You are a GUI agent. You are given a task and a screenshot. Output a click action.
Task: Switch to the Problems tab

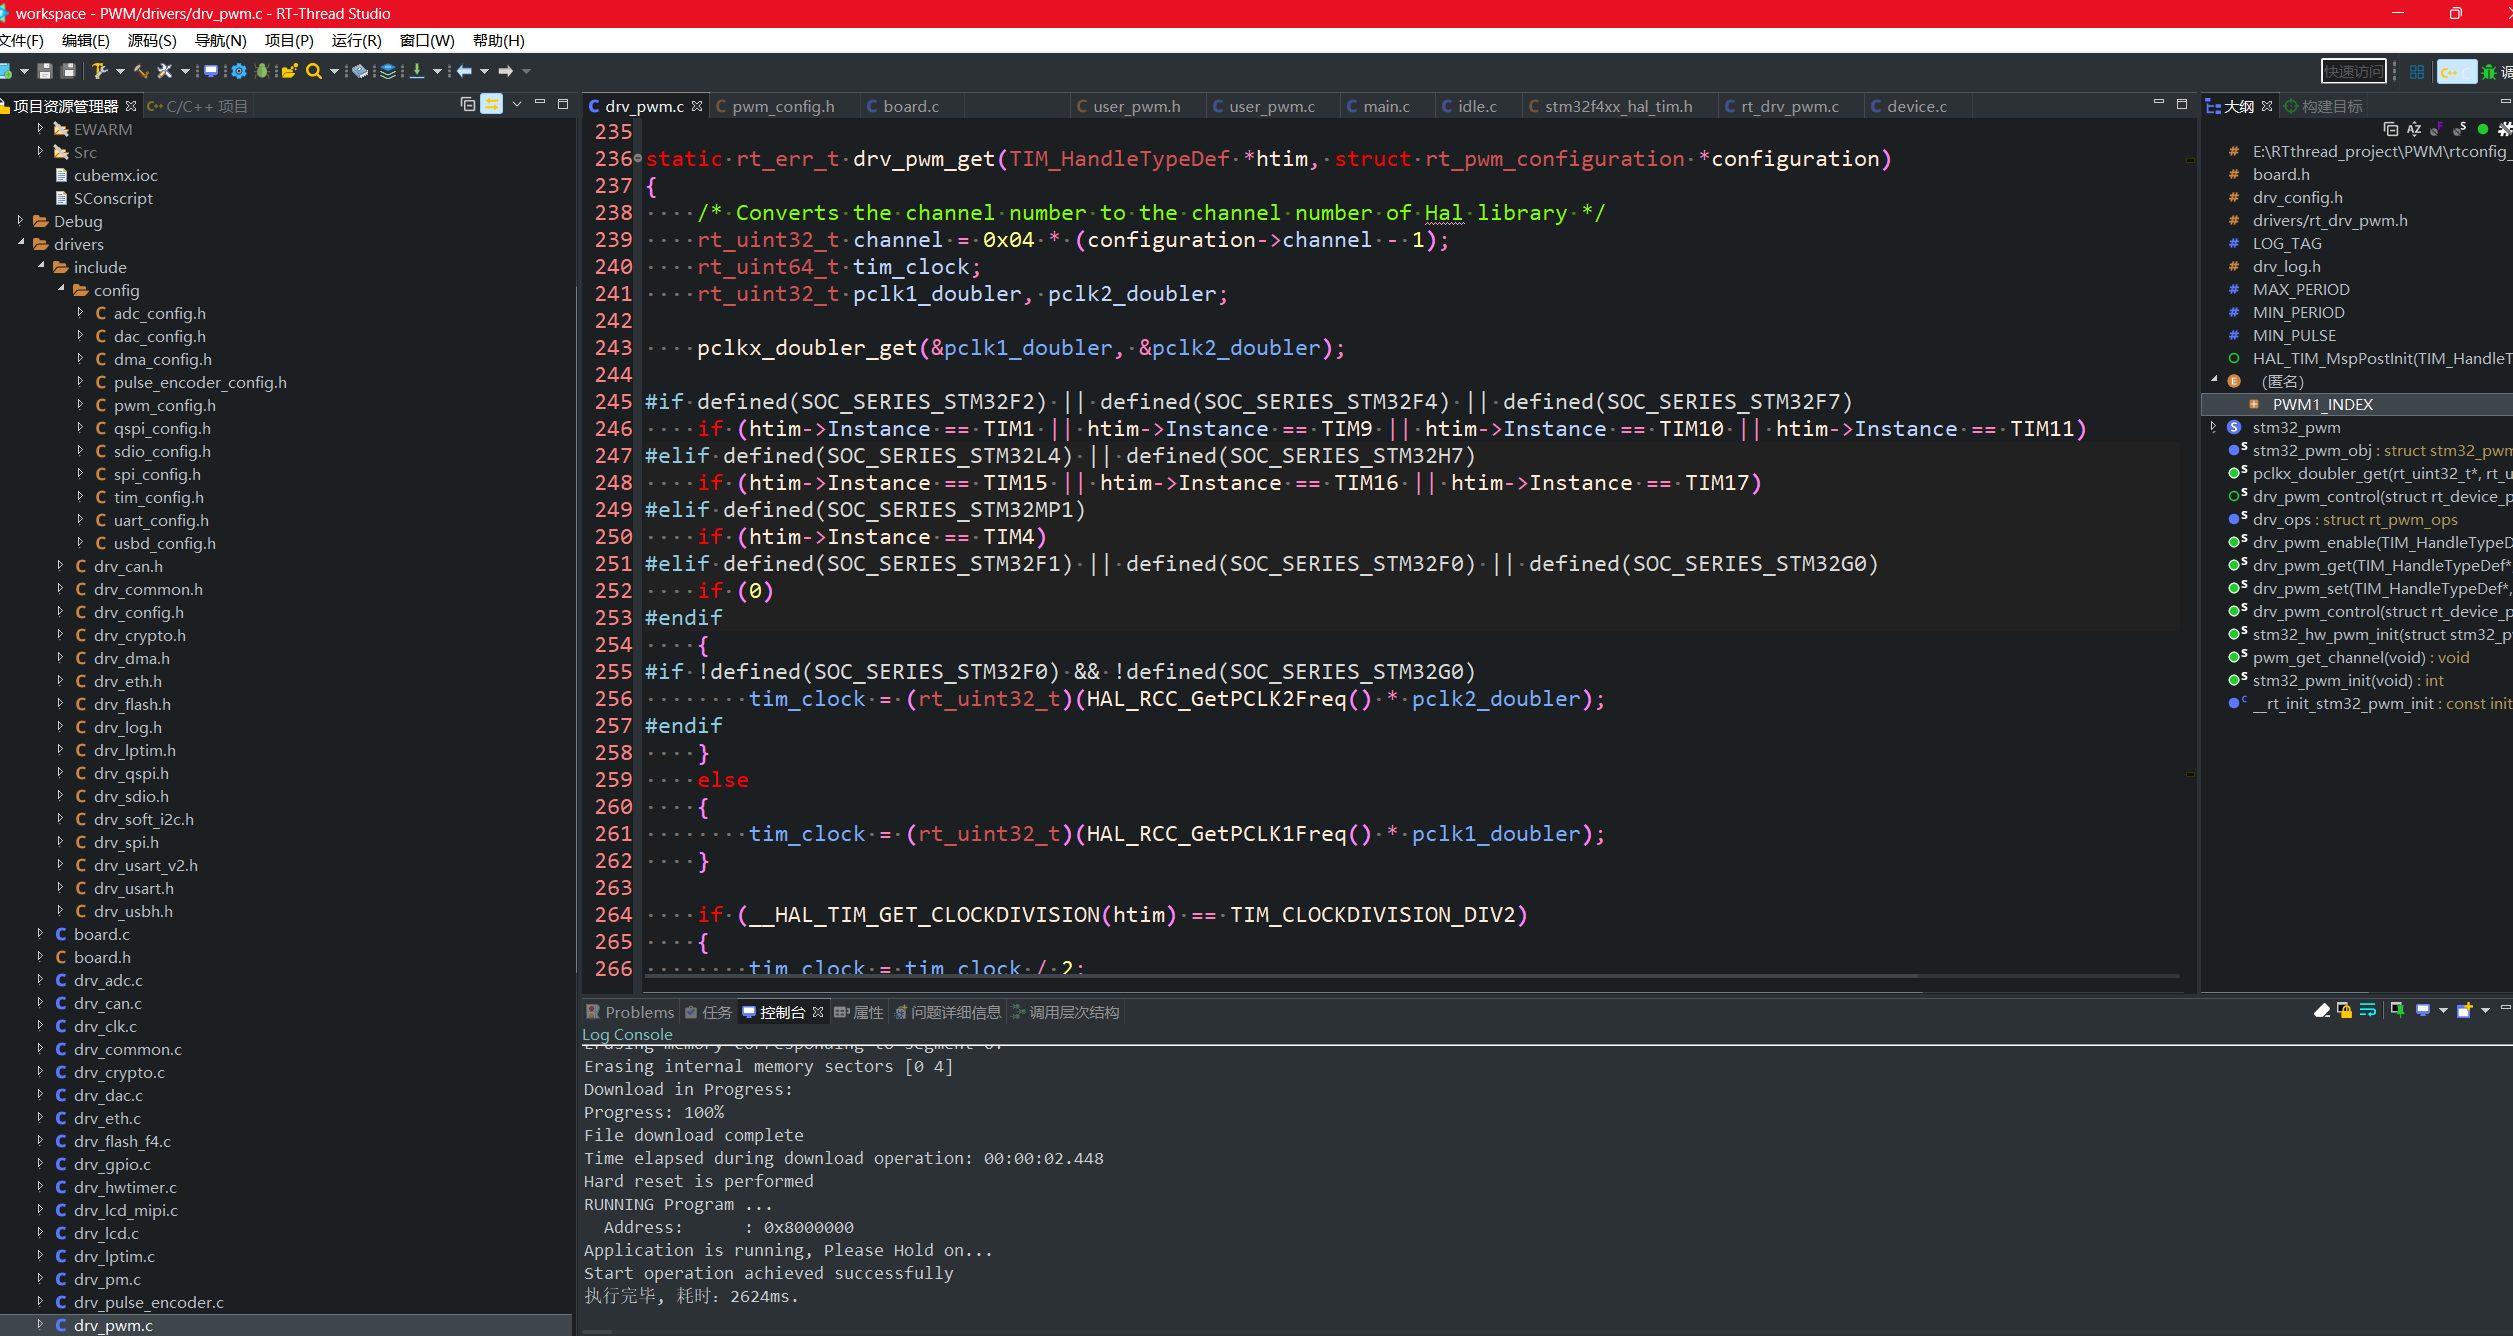(x=638, y=1012)
